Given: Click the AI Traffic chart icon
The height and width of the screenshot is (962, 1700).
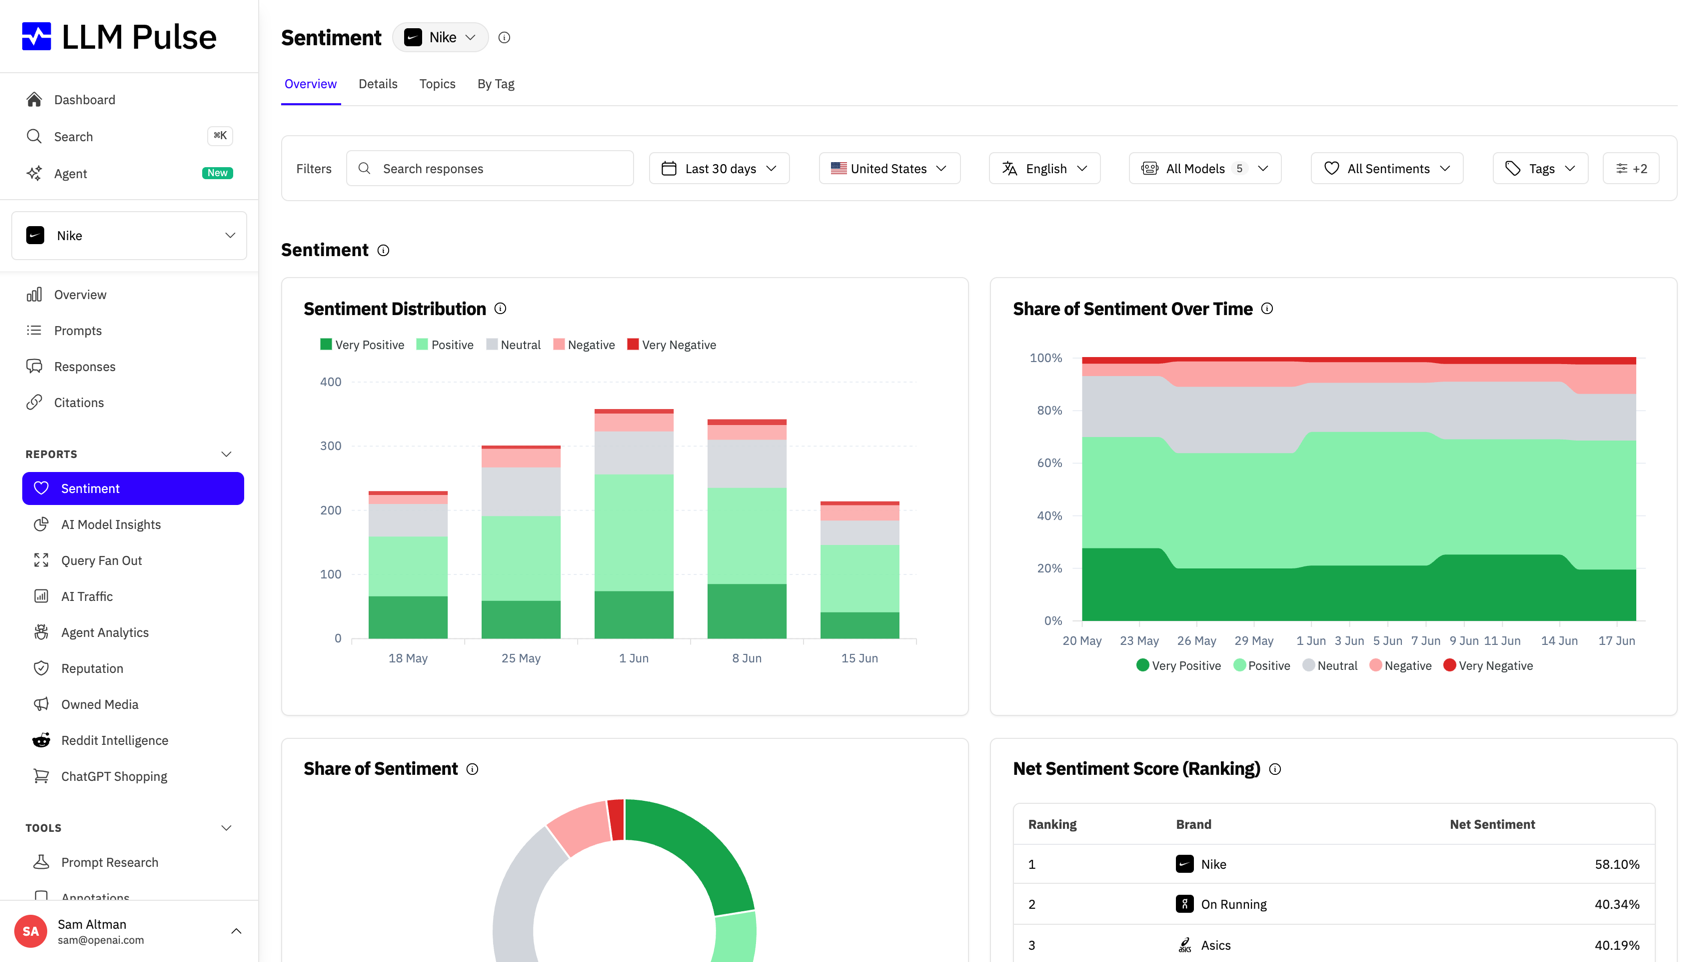Looking at the screenshot, I should [41, 596].
